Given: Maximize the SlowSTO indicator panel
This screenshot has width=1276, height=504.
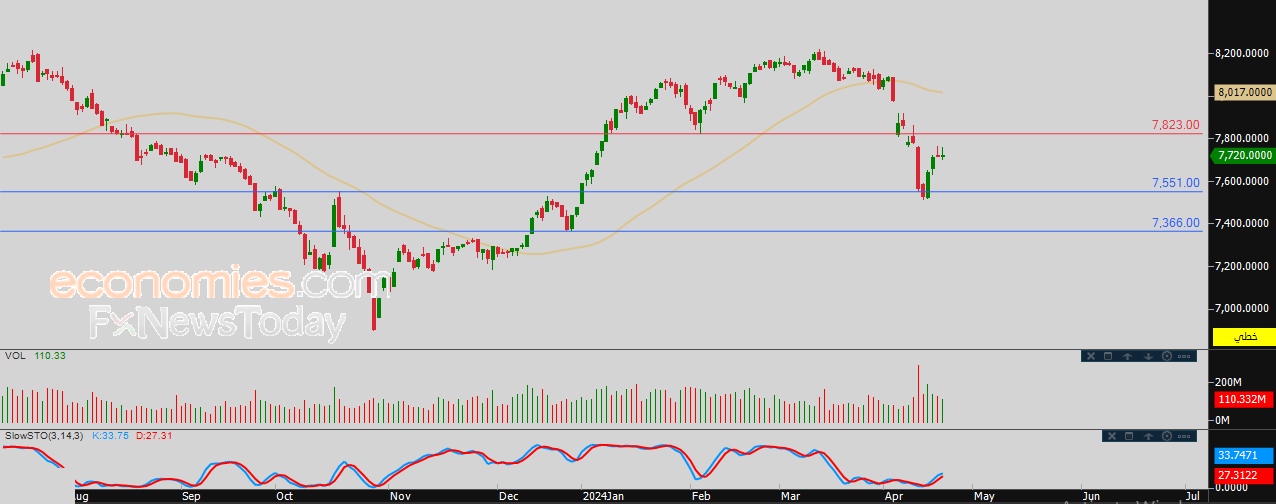Looking at the screenshot, I should 1129,436.
